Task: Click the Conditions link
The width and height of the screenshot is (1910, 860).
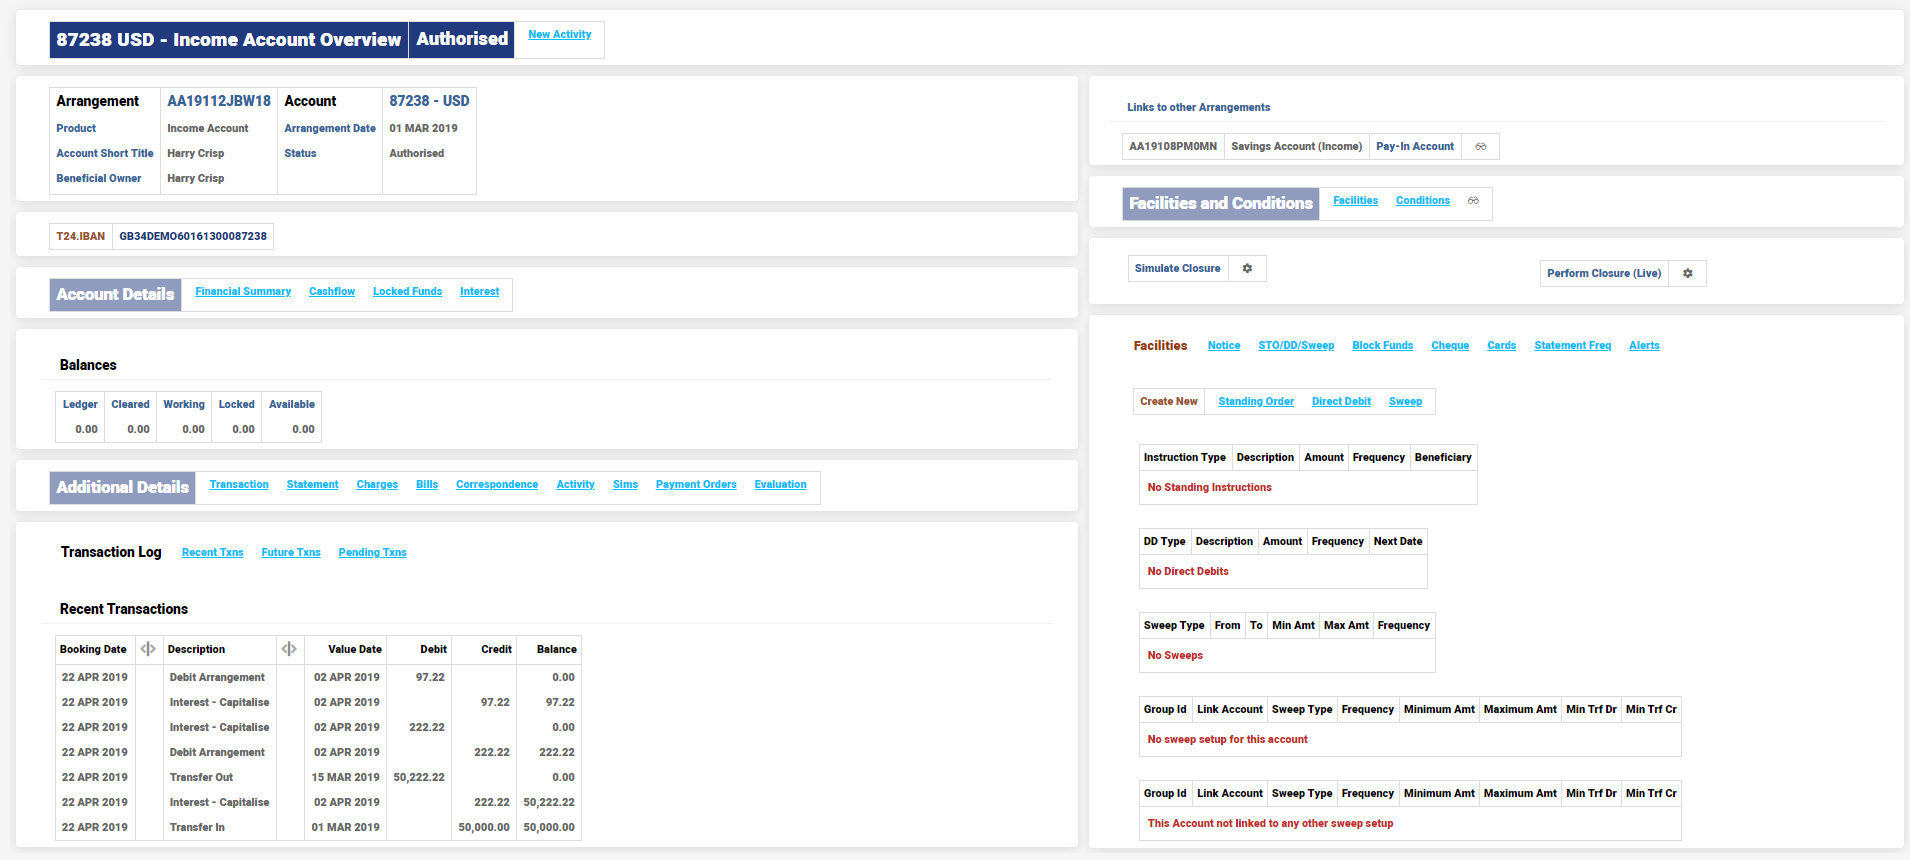Action: 1422,201
